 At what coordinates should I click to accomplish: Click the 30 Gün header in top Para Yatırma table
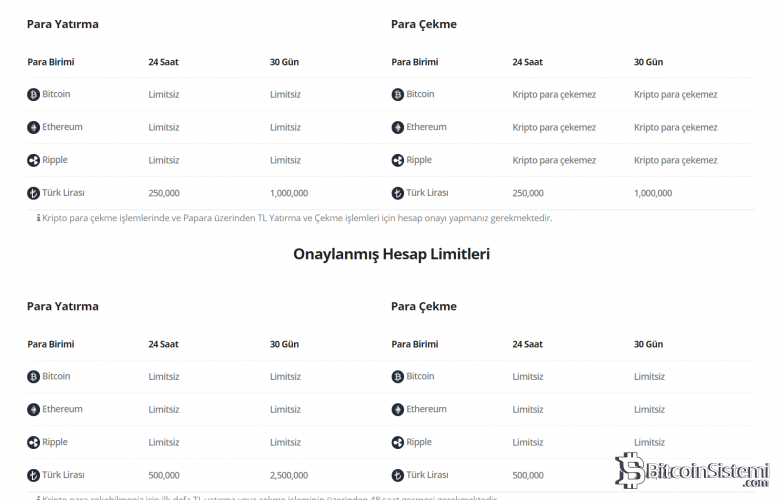[x=284, y=62]
